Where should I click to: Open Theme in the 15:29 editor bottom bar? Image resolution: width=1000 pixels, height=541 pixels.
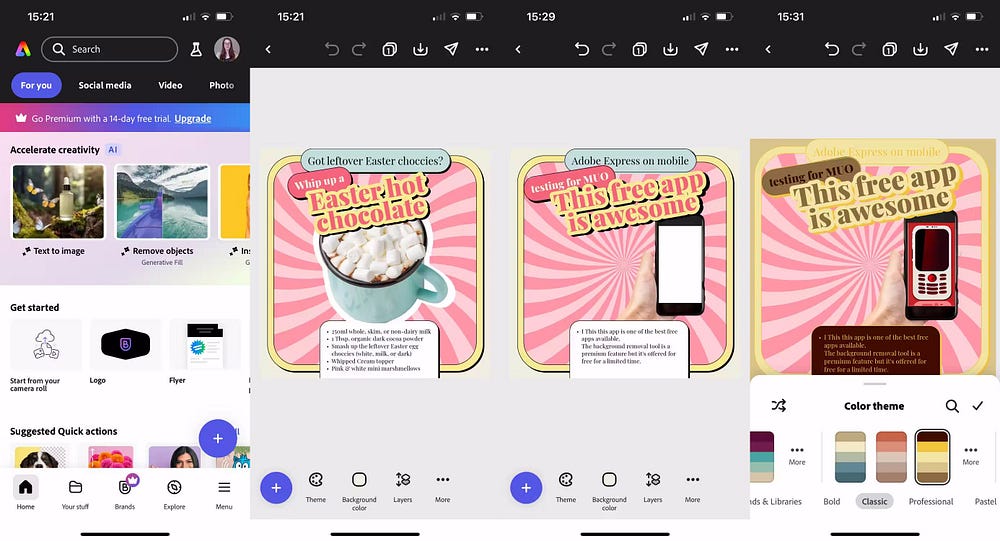(x=566, y=488)
